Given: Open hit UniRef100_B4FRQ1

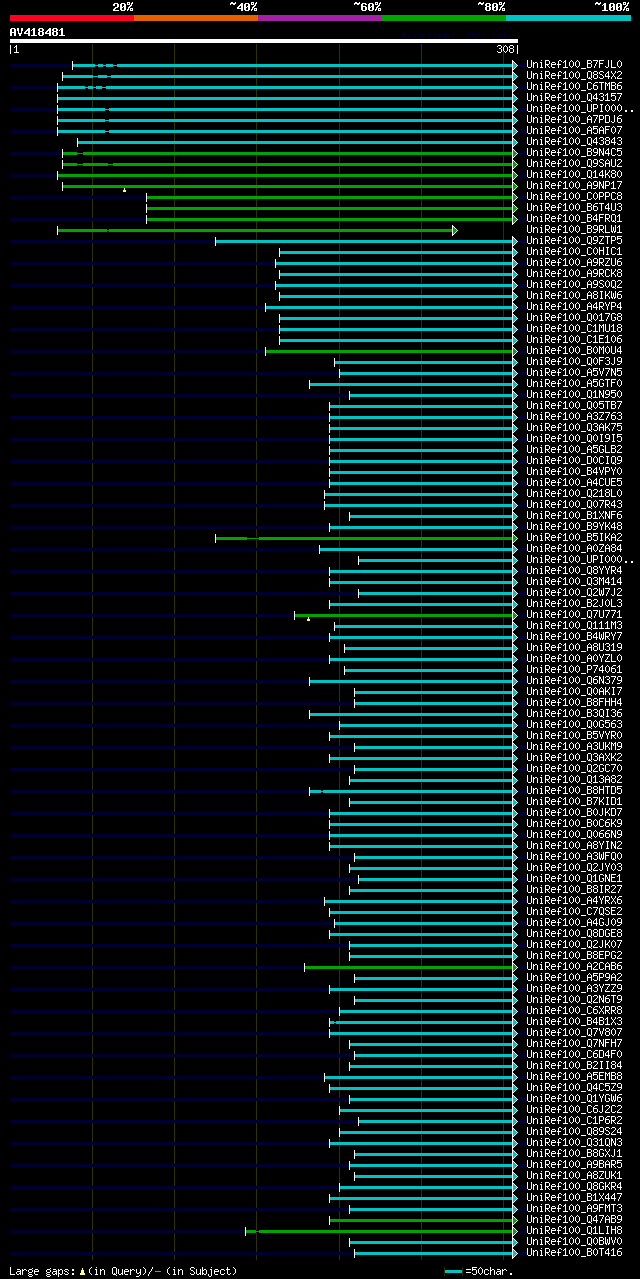Looking at the screenshot, I should point(574,219).
